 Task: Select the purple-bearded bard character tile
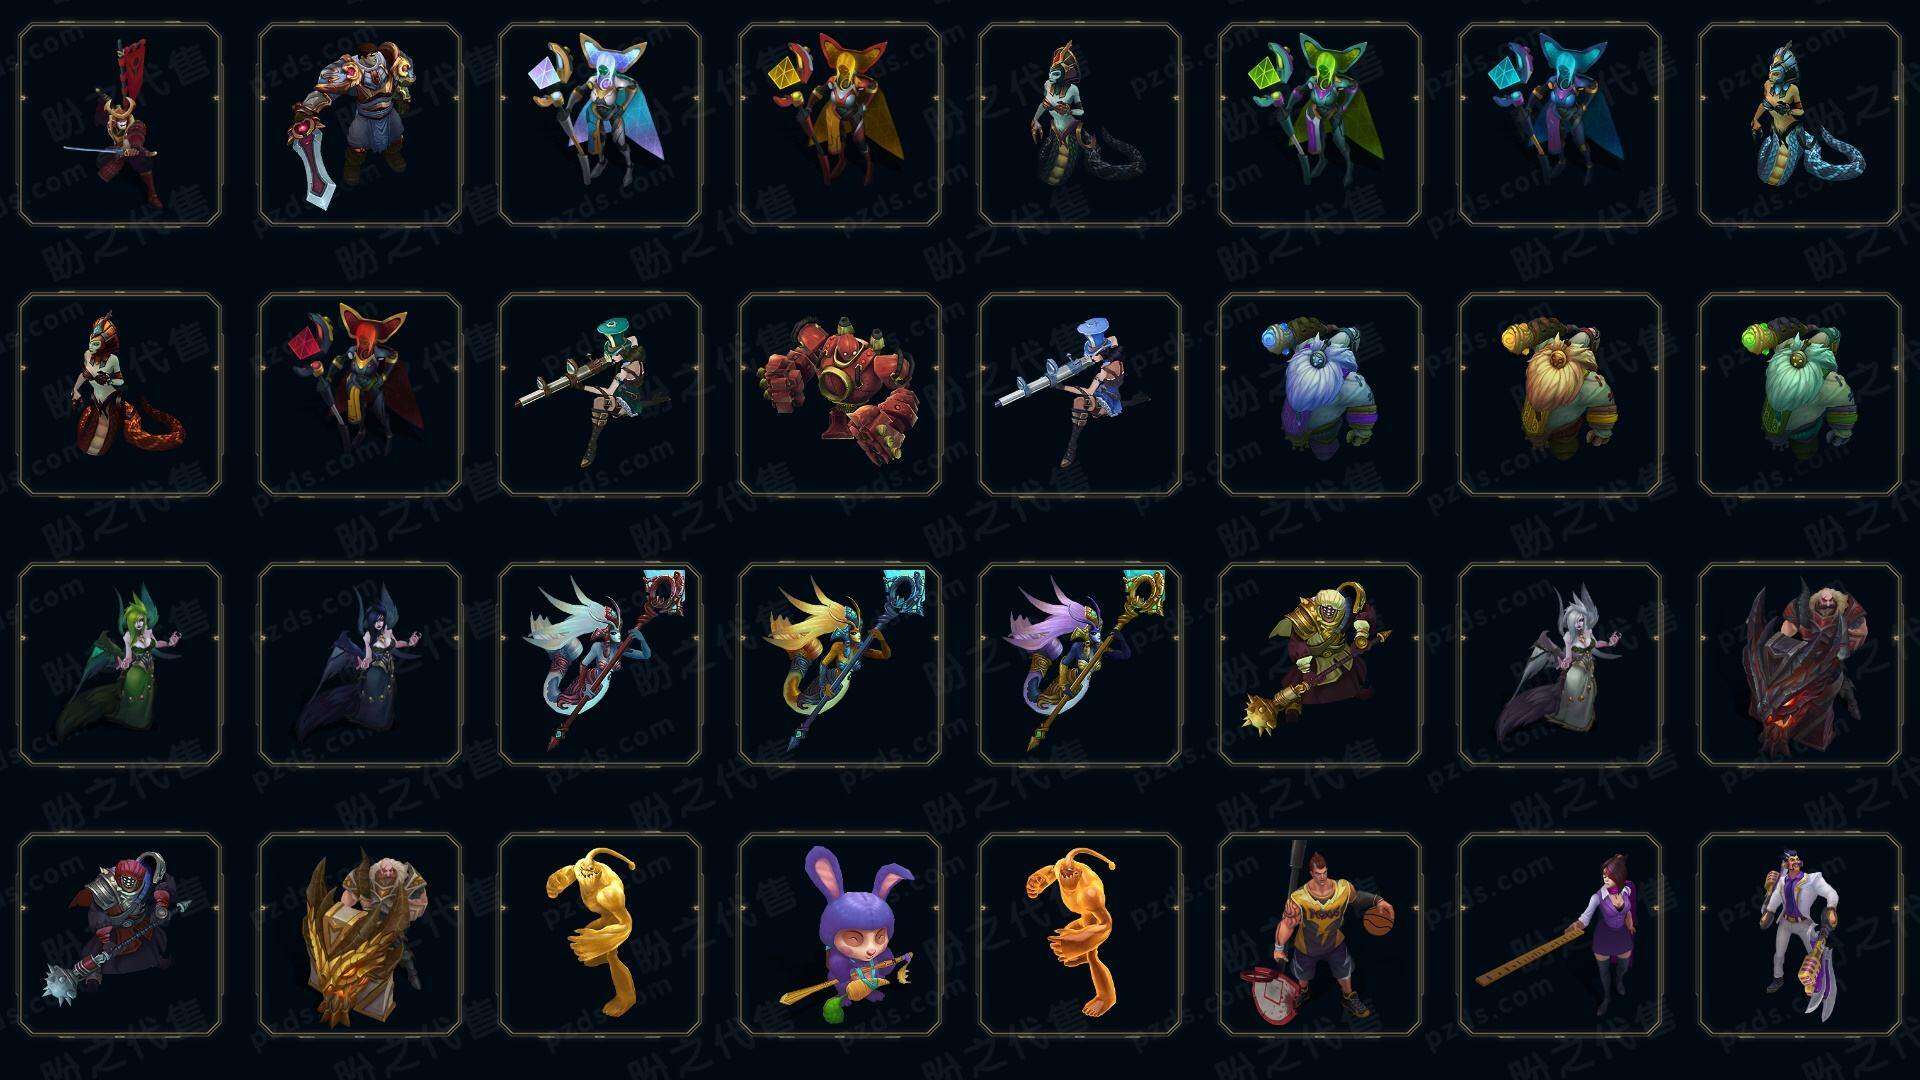[1320, 394]
